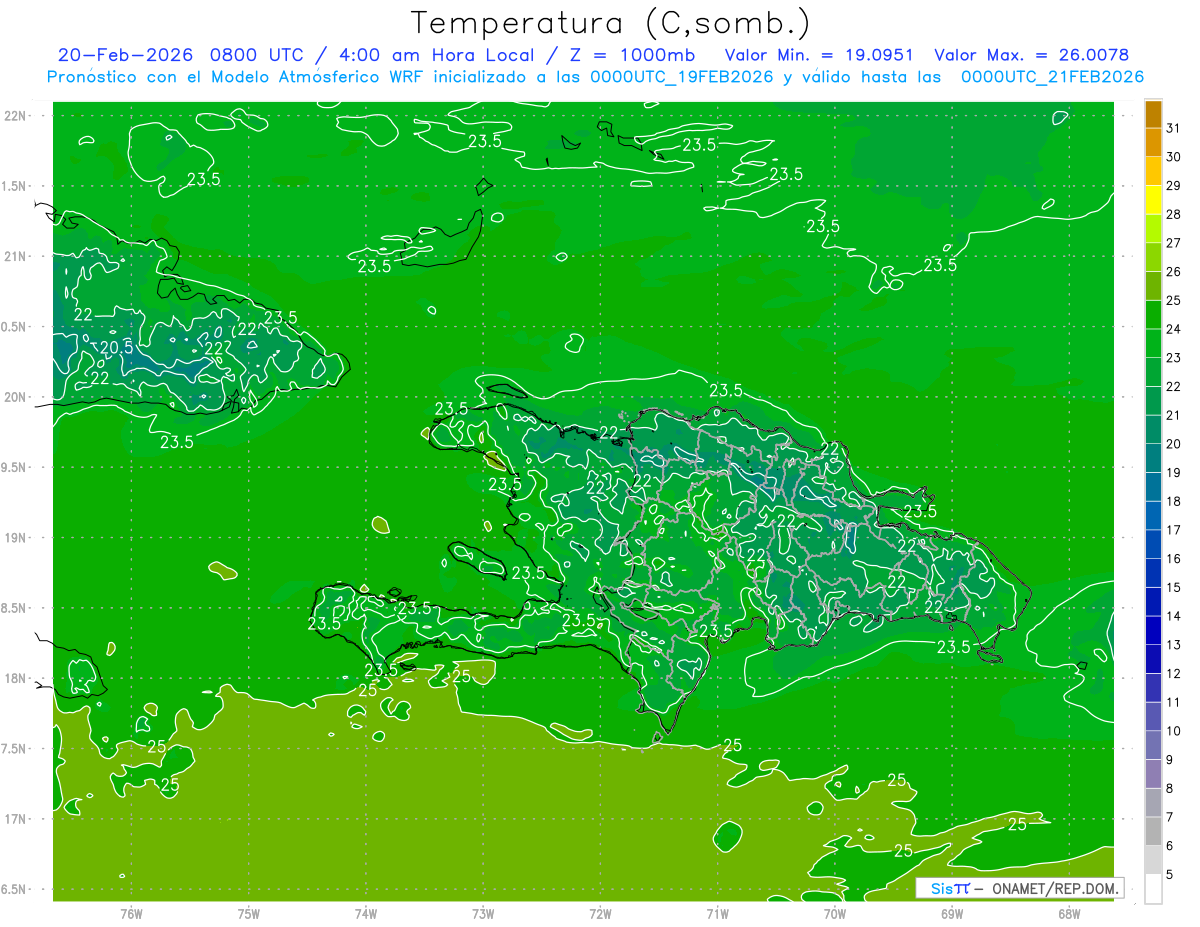Click the '76W' longitude axis label
The height and width of the screenshot is (927, 1200).
click(131, 913)
